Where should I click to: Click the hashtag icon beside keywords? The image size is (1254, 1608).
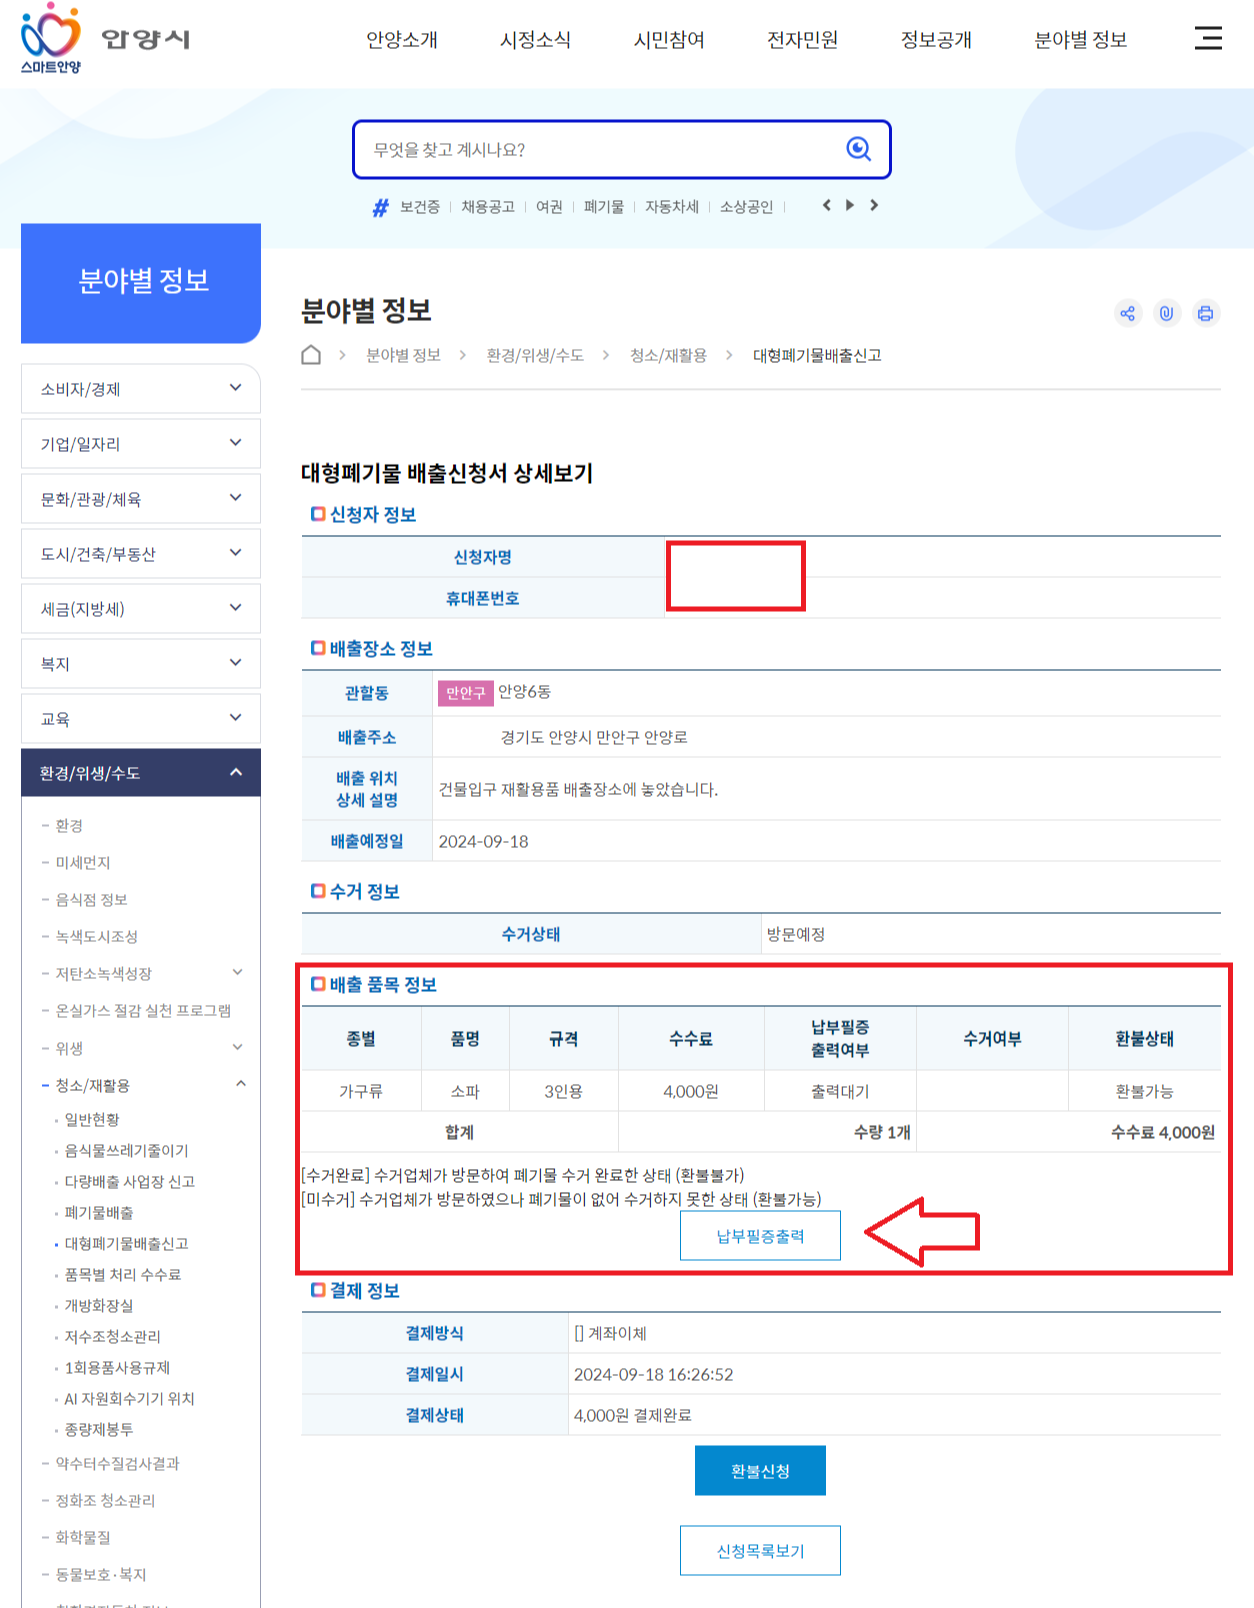tap(380, 207)
